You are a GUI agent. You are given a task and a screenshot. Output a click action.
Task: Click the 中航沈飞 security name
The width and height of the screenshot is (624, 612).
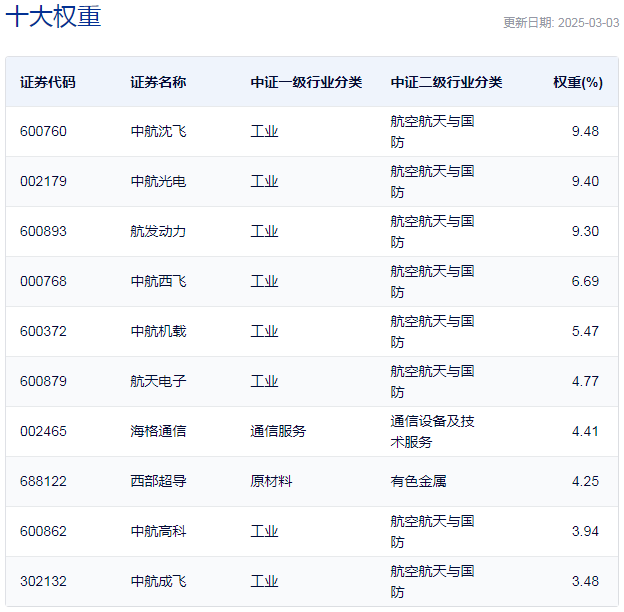(158, 131)
